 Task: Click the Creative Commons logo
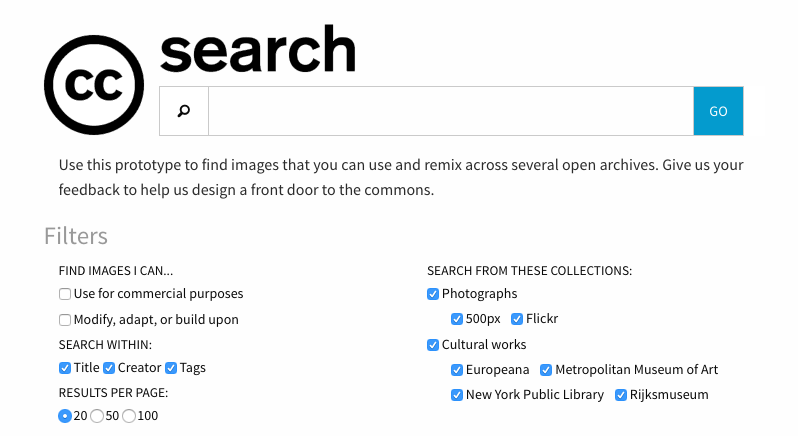coord(93,85)
